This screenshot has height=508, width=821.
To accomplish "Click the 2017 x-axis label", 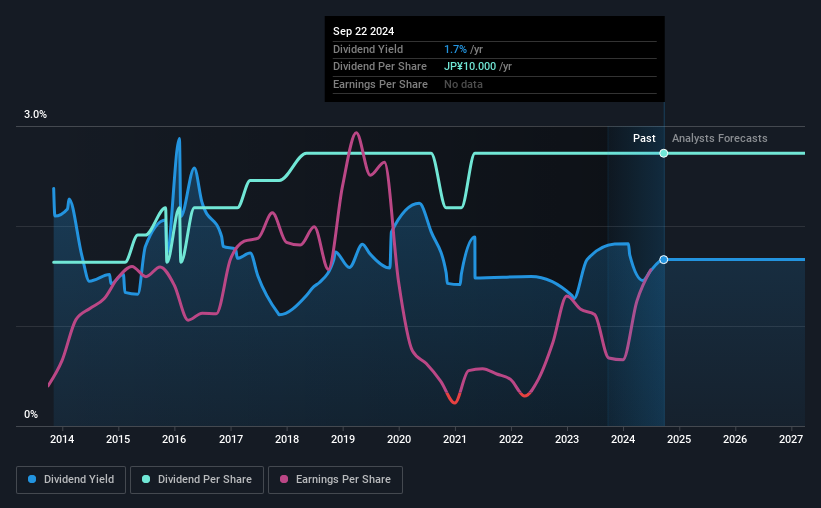I will point(231,439).
